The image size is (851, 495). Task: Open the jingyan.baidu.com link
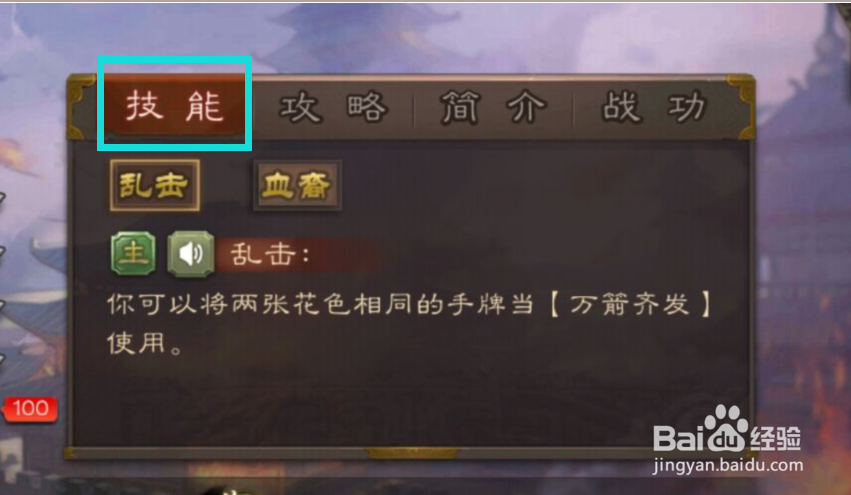click(x=728, y=466)
